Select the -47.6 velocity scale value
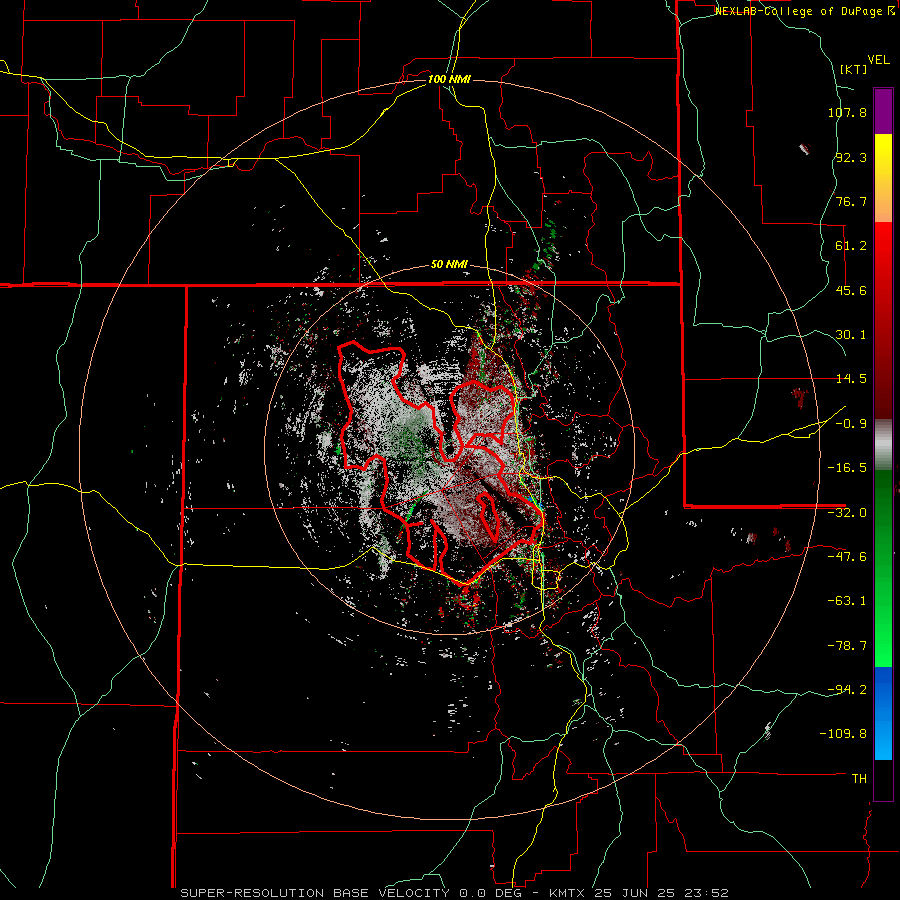This screenshot has width=900, height=900. click(847, 557)
